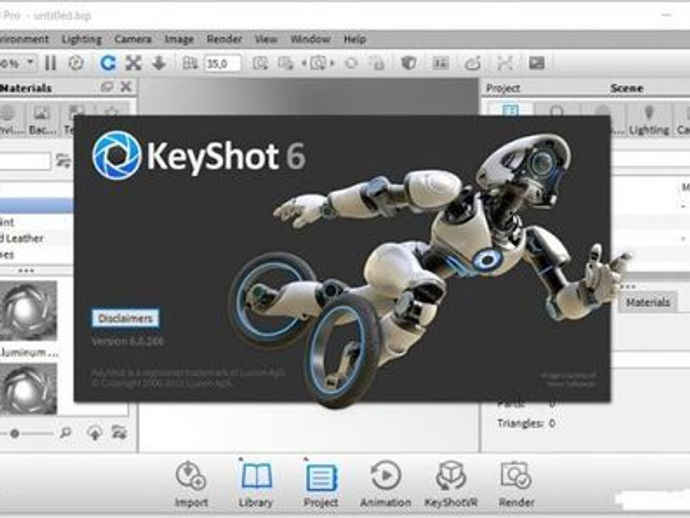Click the rightmost screen toolbar icon

coord(536,63)
